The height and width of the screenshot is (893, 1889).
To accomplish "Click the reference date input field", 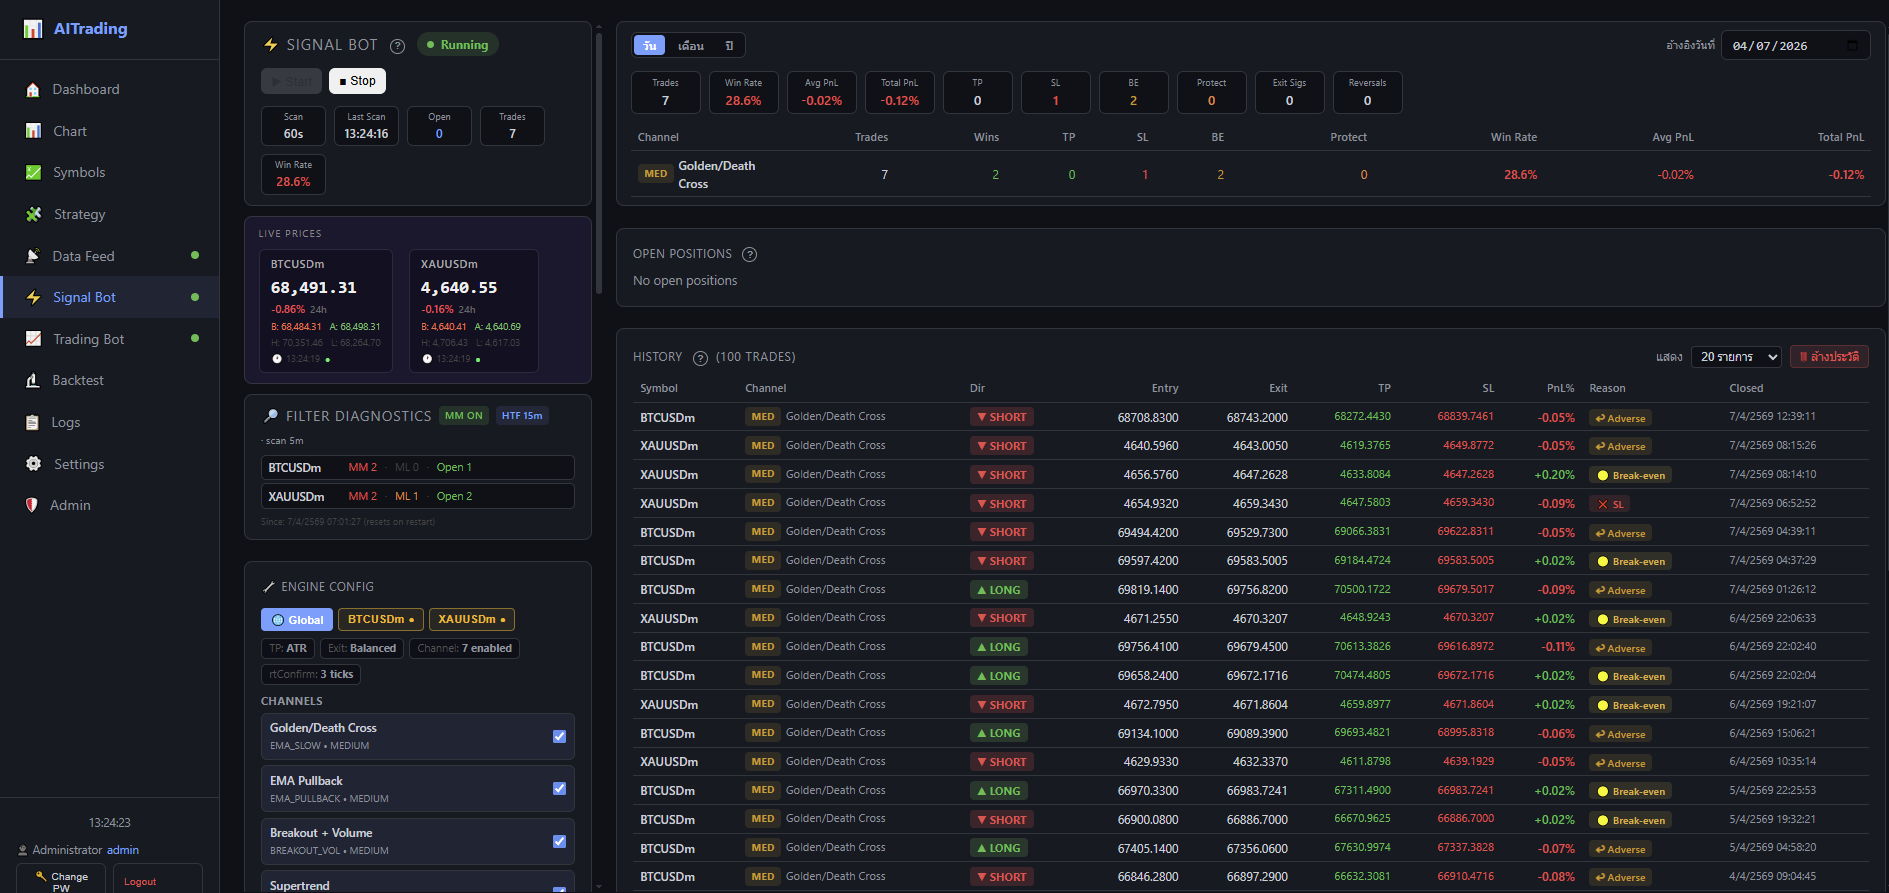I will 1795,46.
